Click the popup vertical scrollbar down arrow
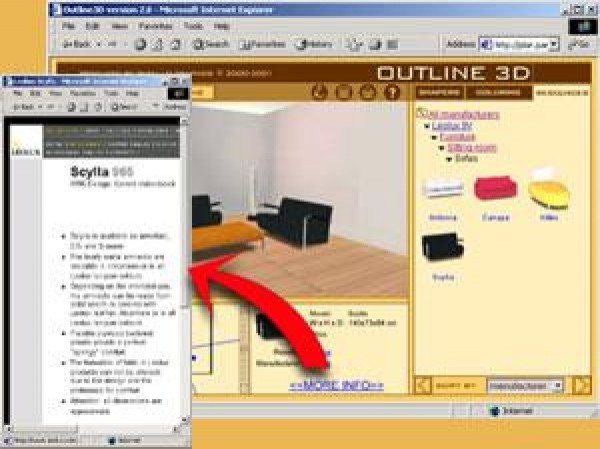 (x=184, y=420)
